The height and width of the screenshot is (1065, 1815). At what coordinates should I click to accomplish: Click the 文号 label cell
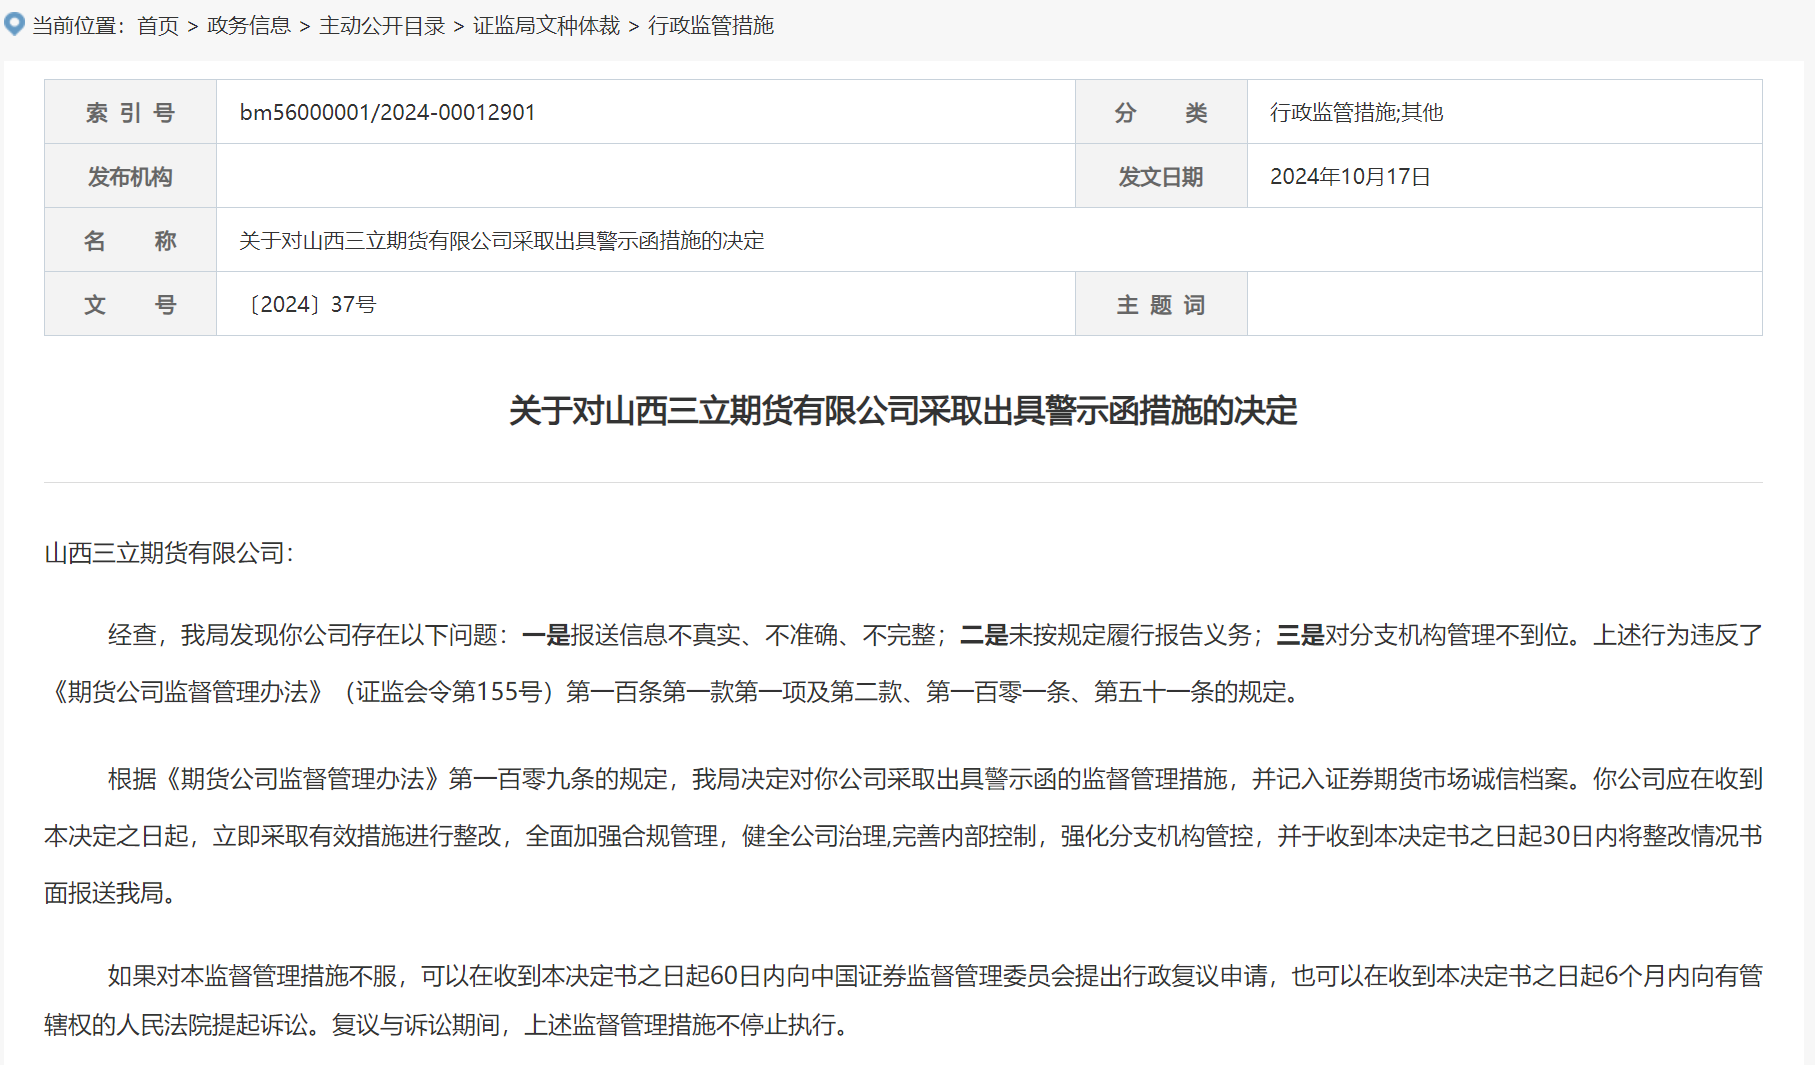coord(130,304)
